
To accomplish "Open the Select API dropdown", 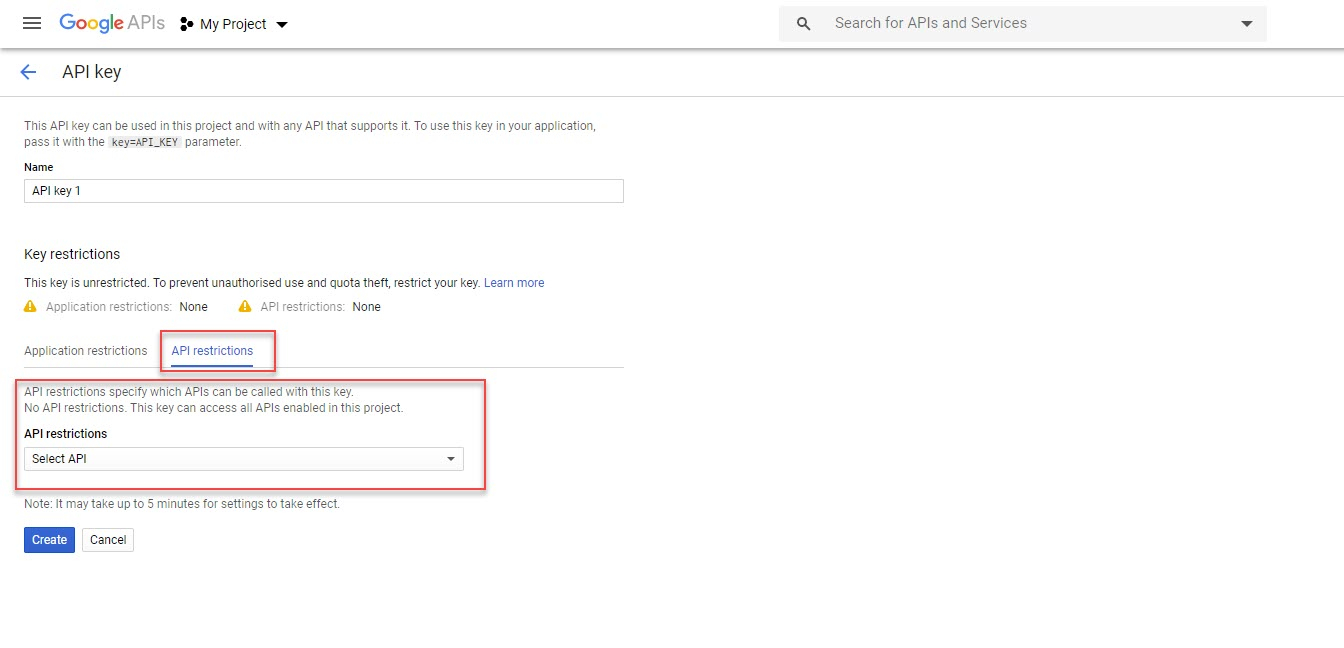I will click(x=244, y=459).
